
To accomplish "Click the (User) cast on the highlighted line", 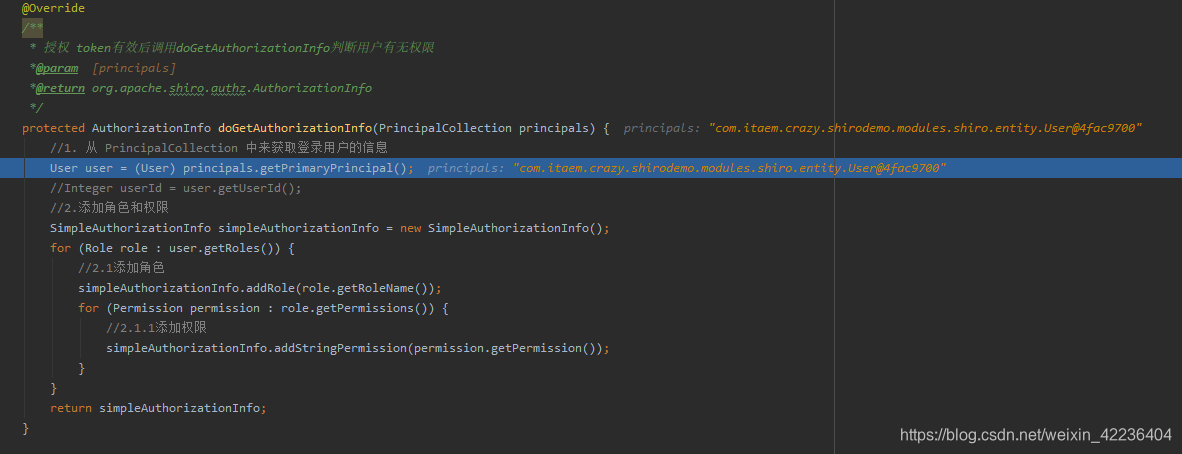I will point(155,168).
